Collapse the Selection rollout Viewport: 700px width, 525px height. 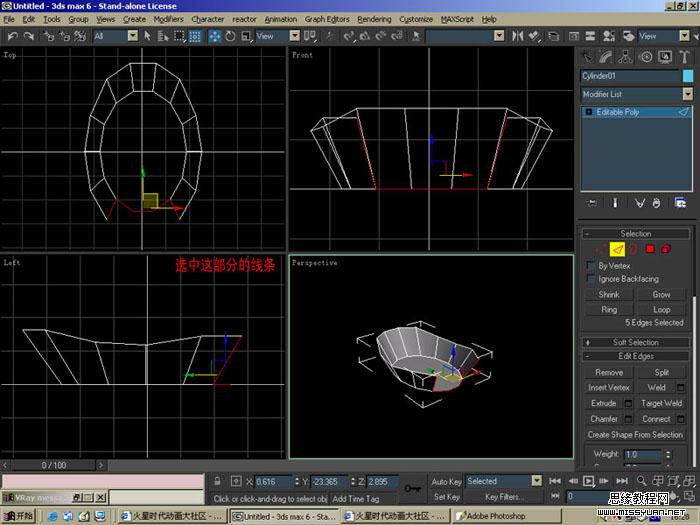tap(636, 233)
